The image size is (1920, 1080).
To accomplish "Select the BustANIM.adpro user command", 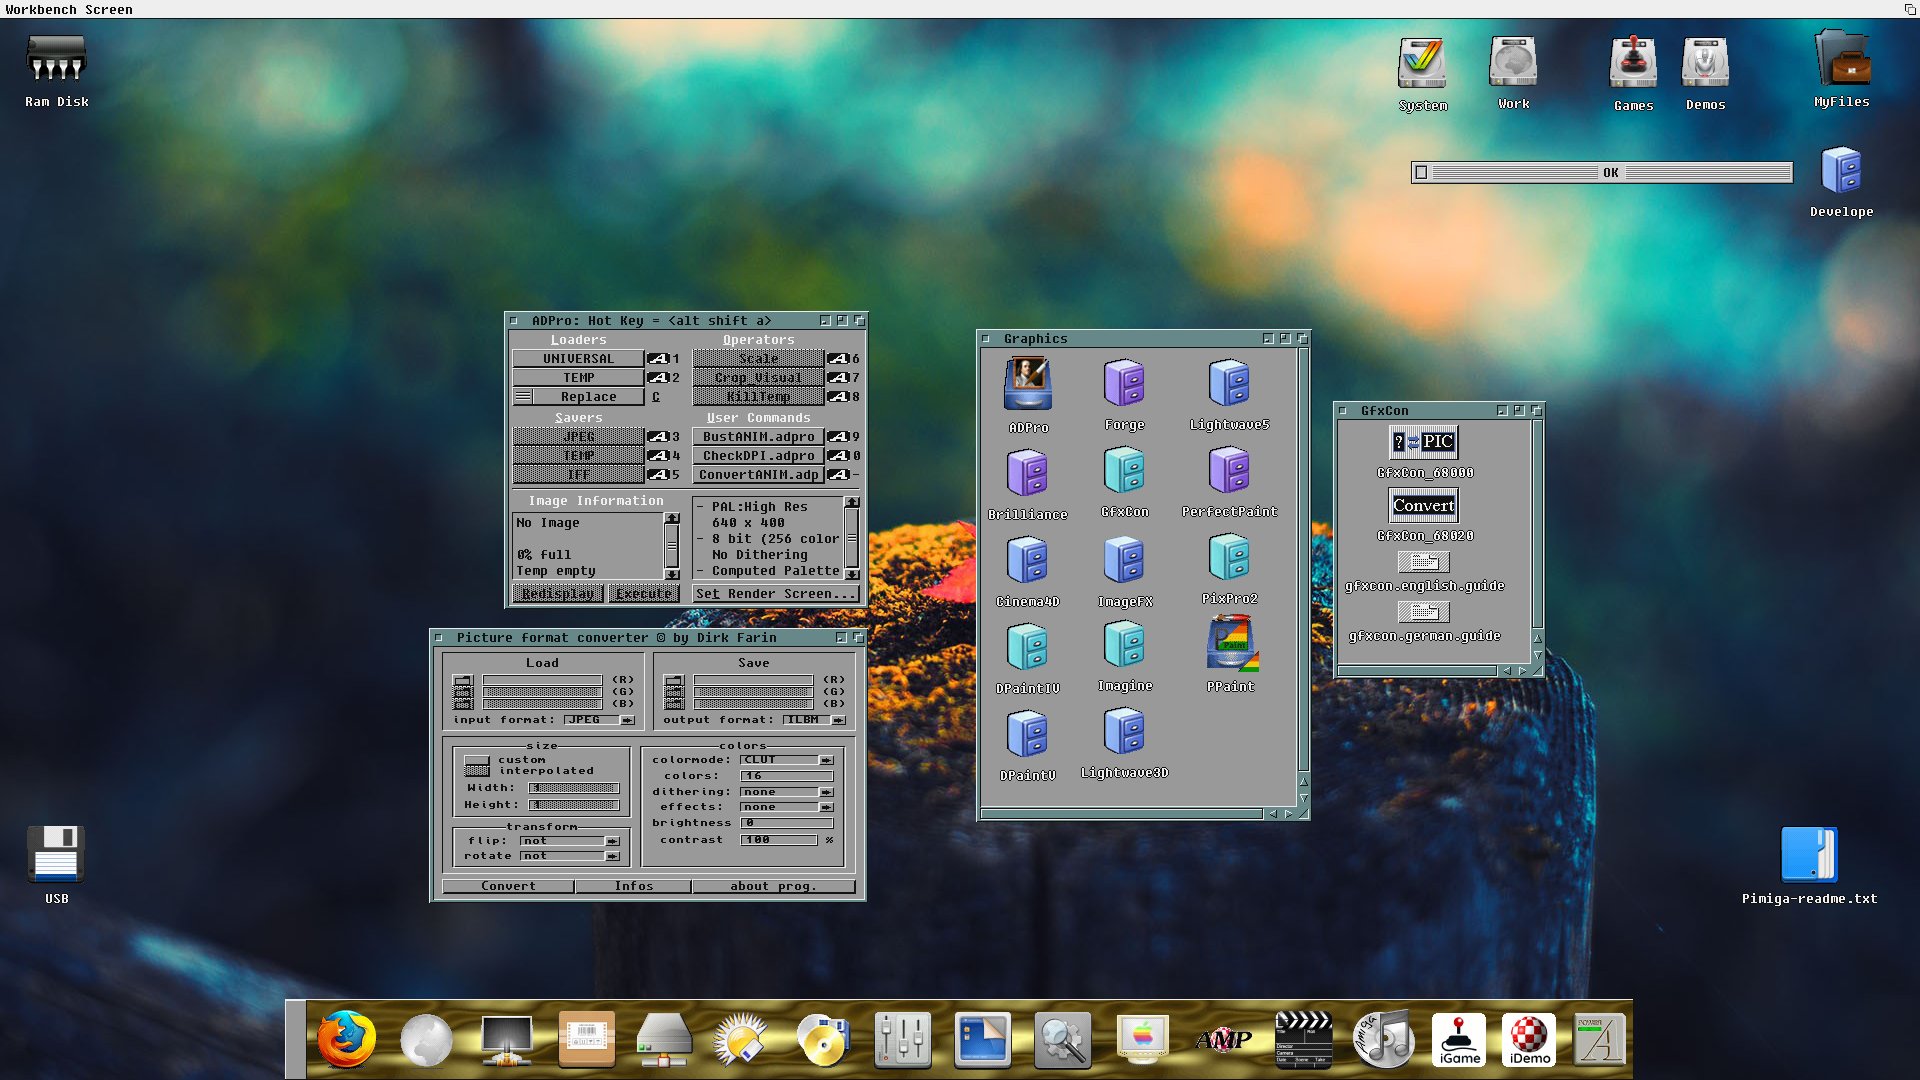I will [758, 436].
